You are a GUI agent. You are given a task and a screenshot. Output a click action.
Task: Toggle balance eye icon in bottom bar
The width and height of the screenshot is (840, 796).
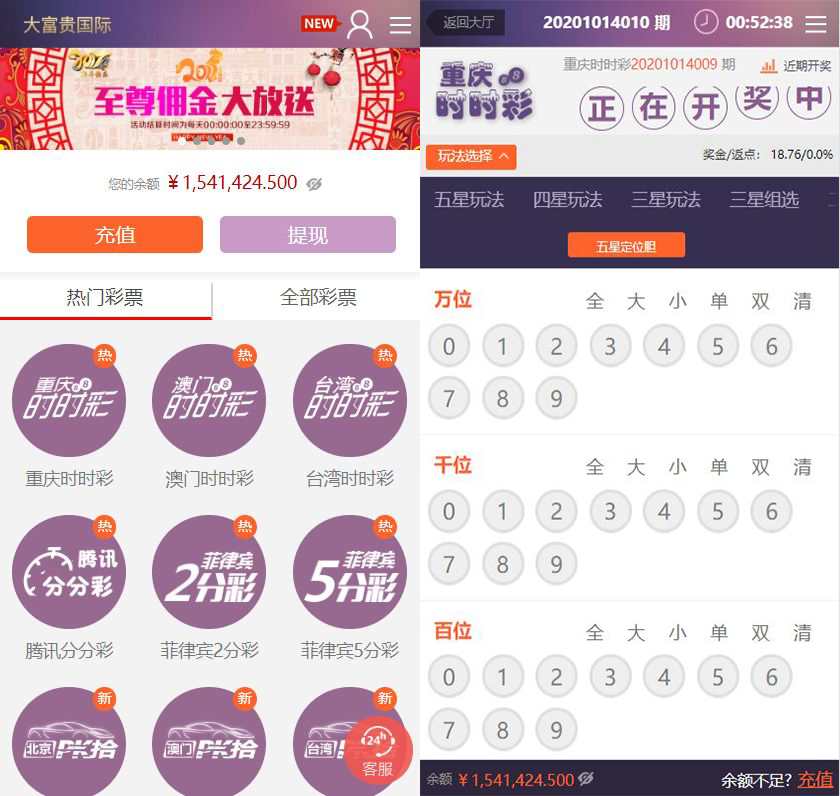tap(586, 778)
